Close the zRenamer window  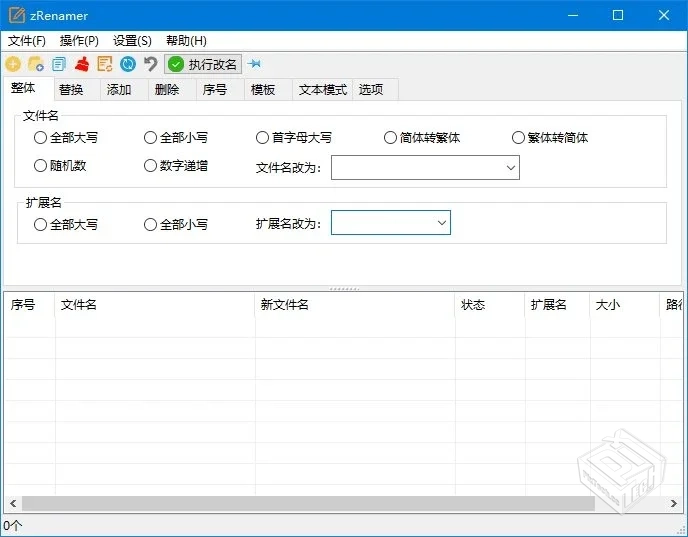point(664,15)
